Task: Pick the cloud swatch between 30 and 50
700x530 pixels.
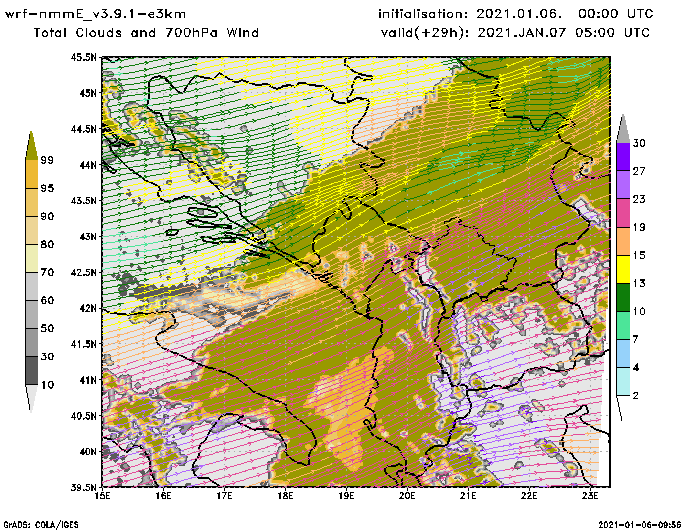Action: (x=32, y=343)
